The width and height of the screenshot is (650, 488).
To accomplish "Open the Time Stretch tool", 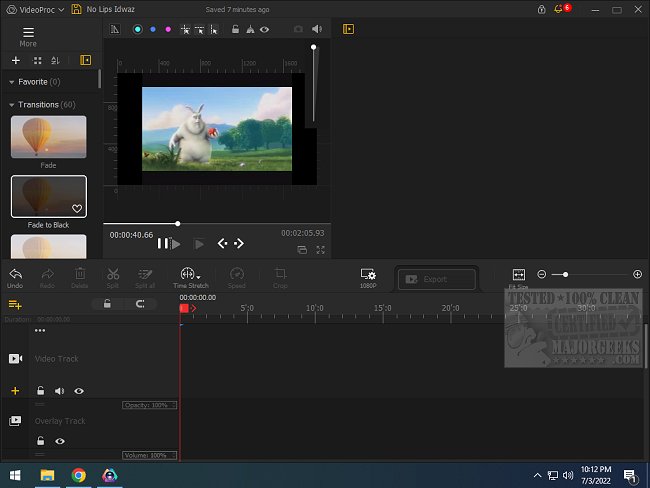I will [x=188, y=275].
